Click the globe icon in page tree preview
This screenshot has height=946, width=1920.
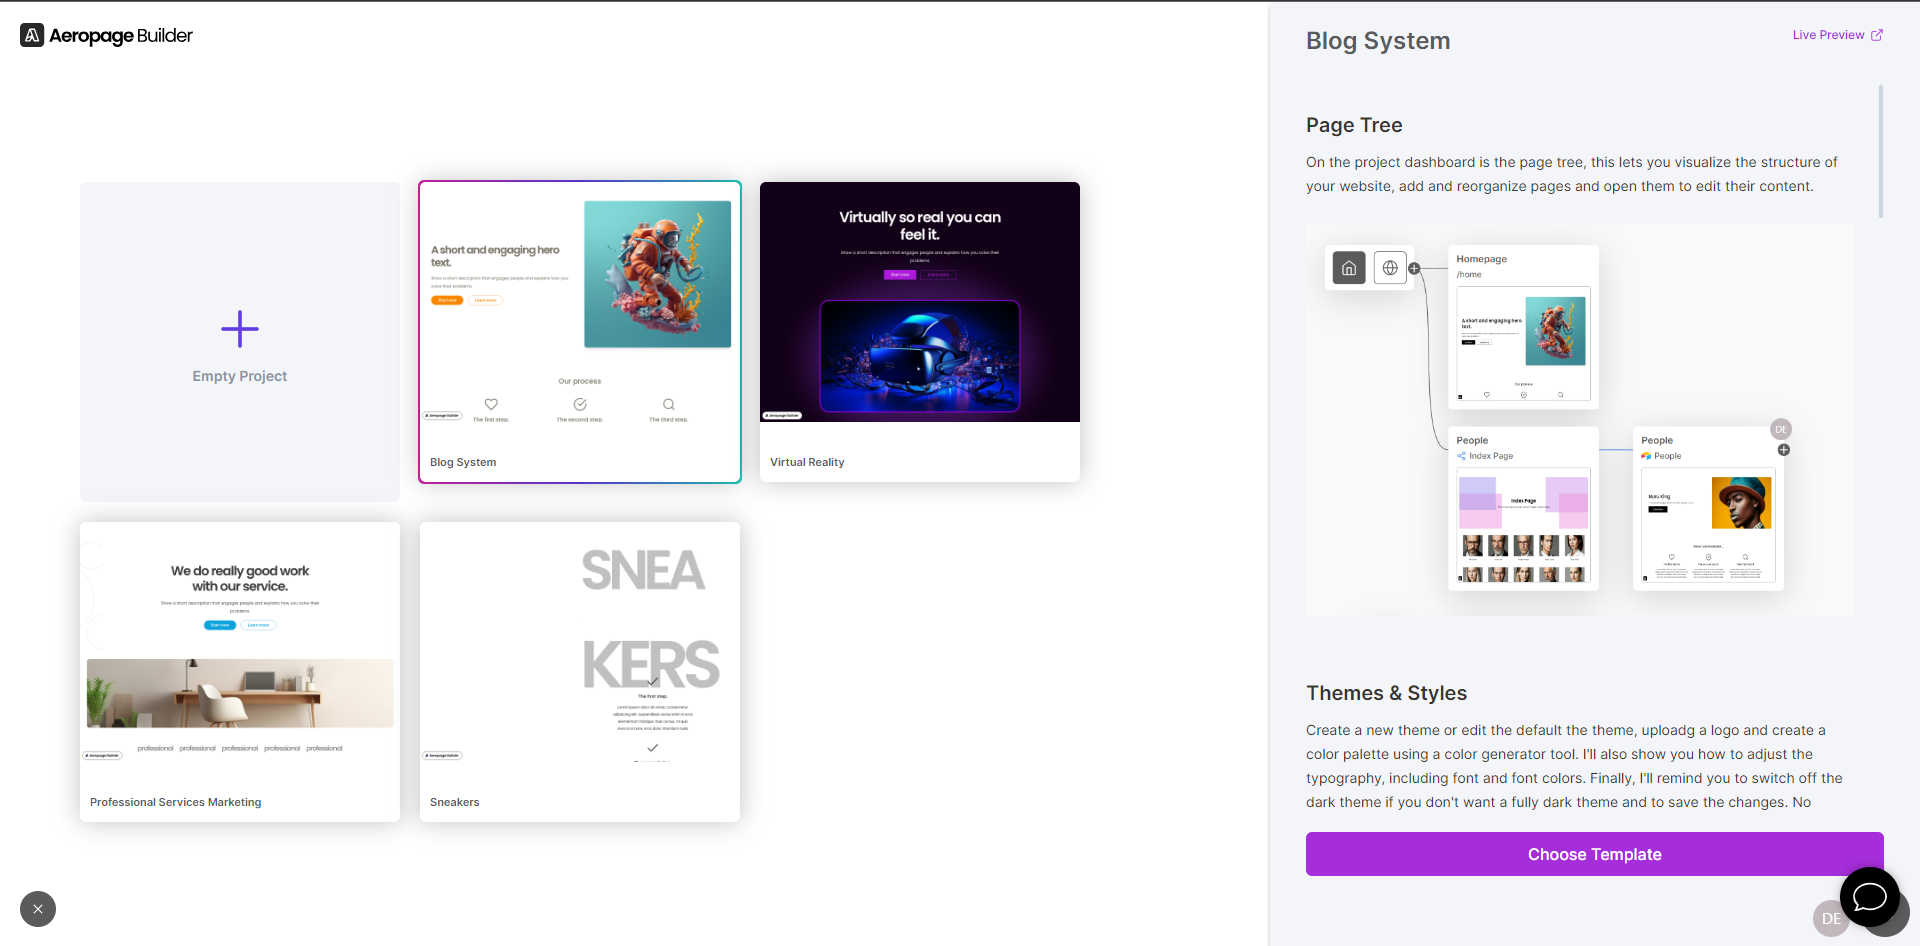(x=1390, y=268)
